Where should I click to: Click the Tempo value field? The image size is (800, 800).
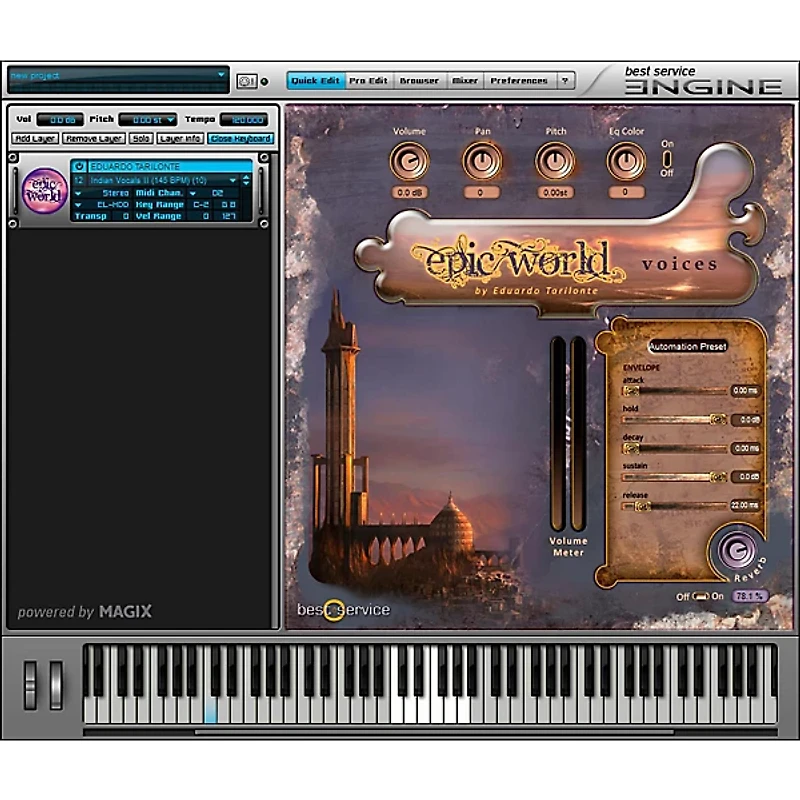click(244, 120)
